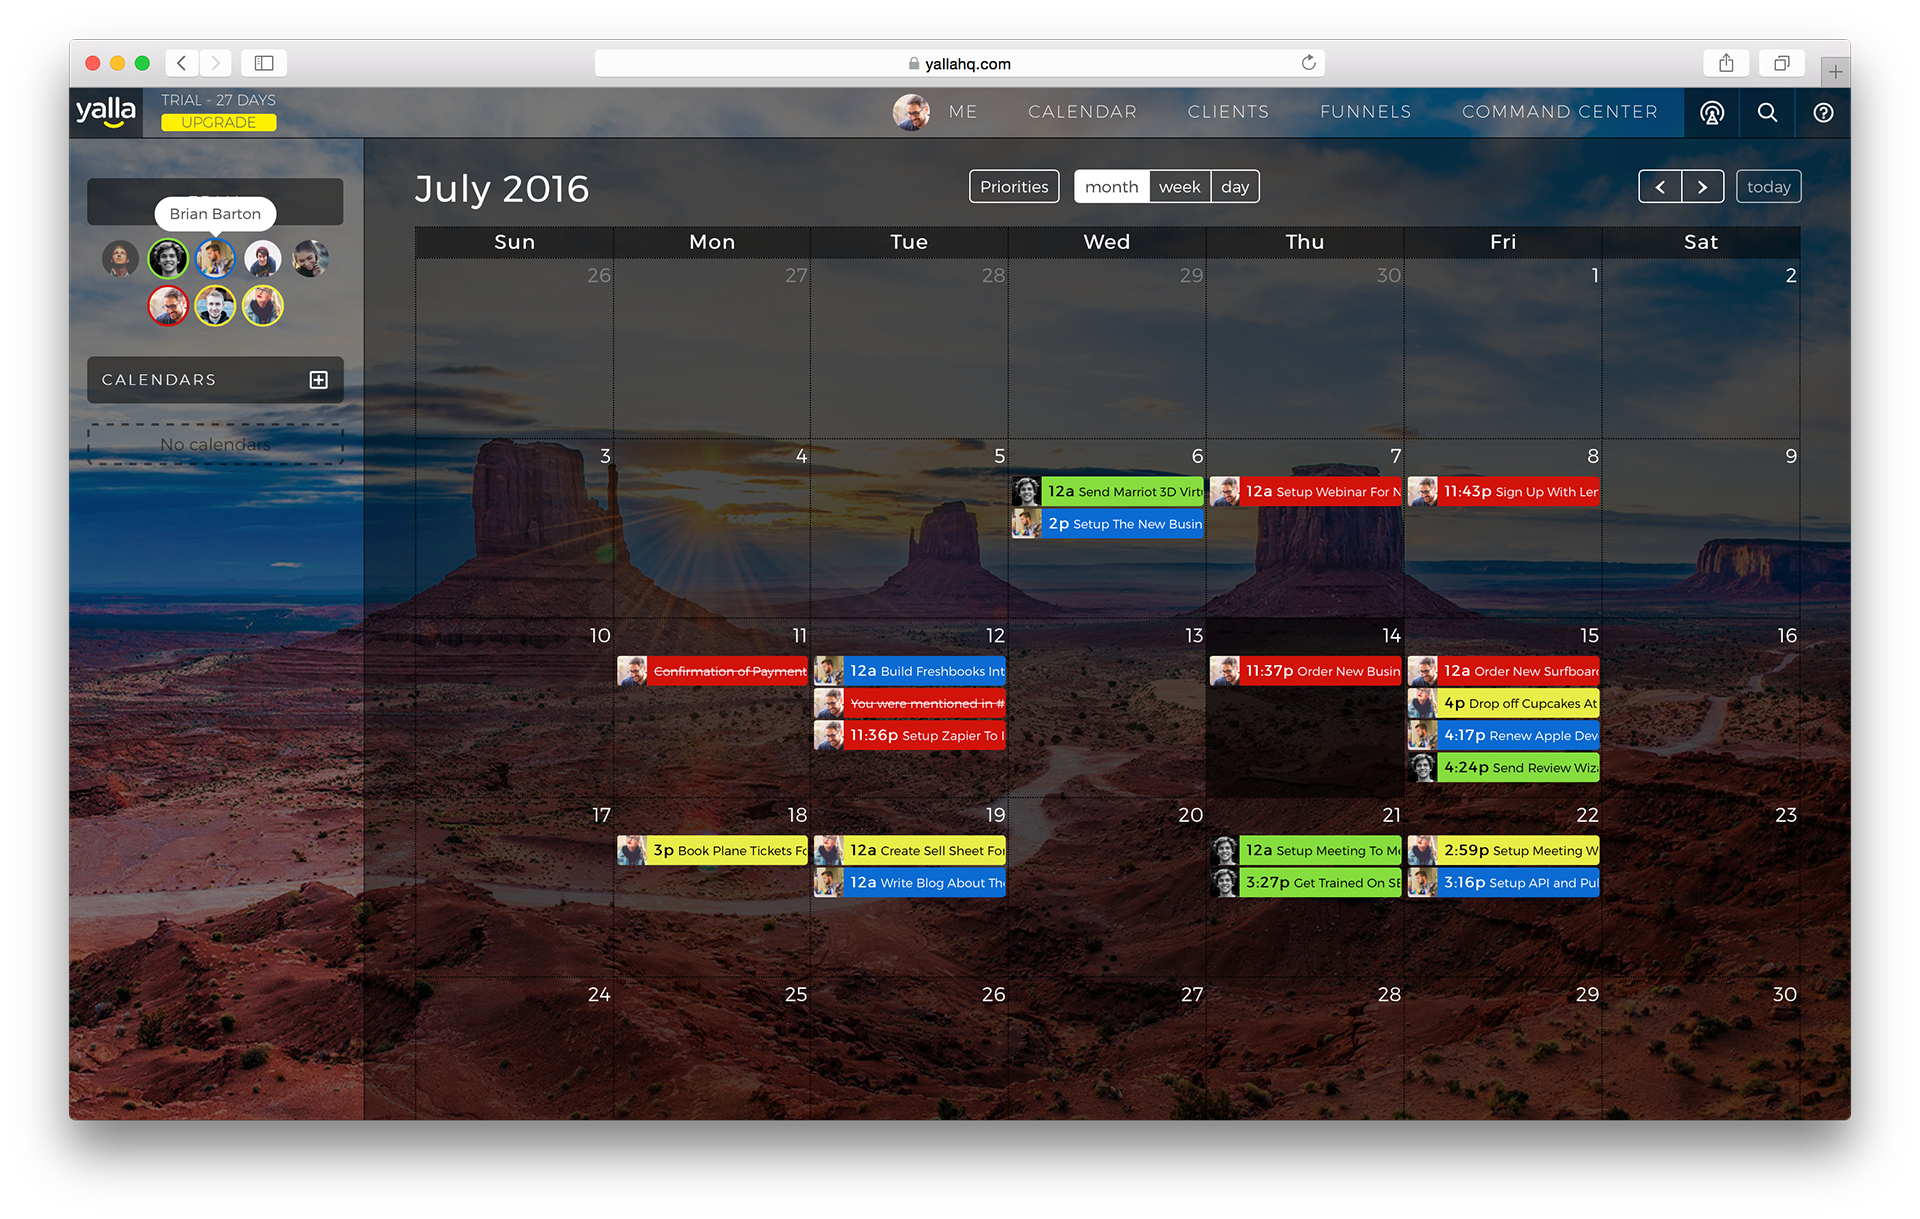Click the COMMAND CENTER navigation tab
This screenshot has width=1920, height=1219.
1558,112
